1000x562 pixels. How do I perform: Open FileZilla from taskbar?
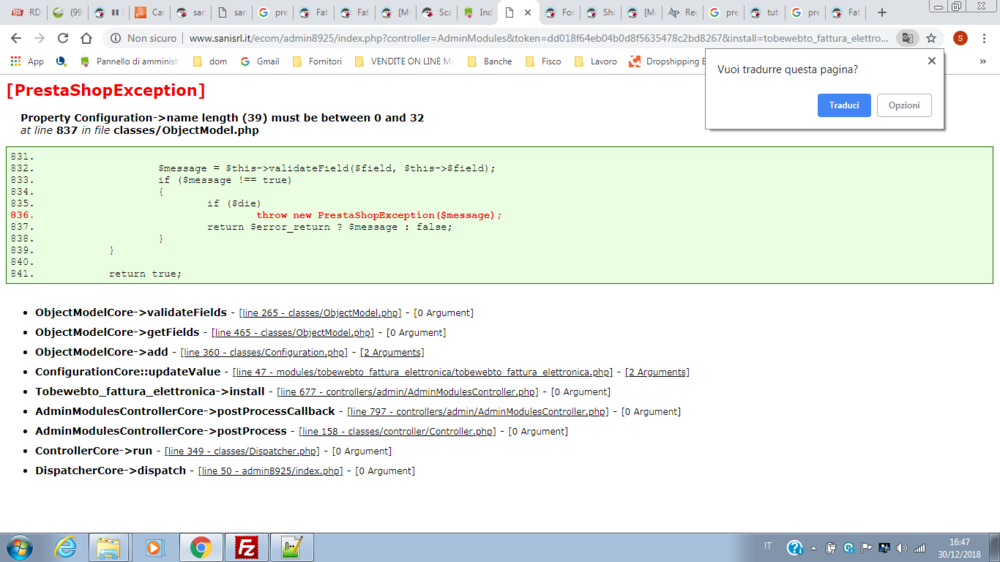[246, 547]
